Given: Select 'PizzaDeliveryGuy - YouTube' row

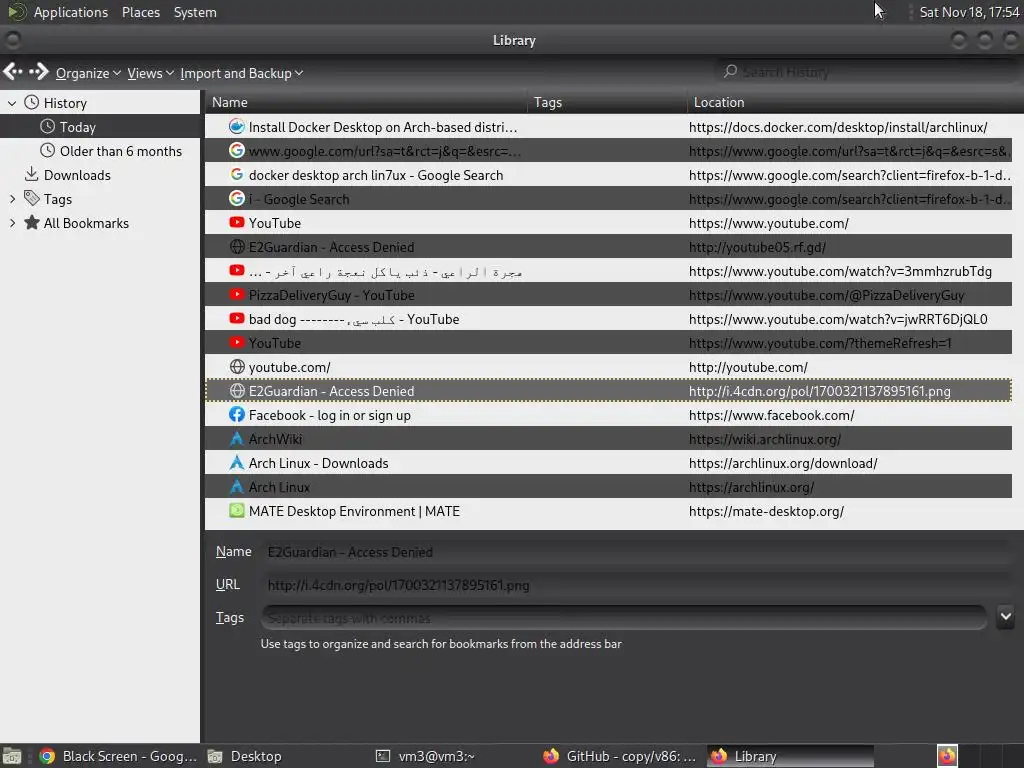Looking at the screenshot, I should (608, 295).
